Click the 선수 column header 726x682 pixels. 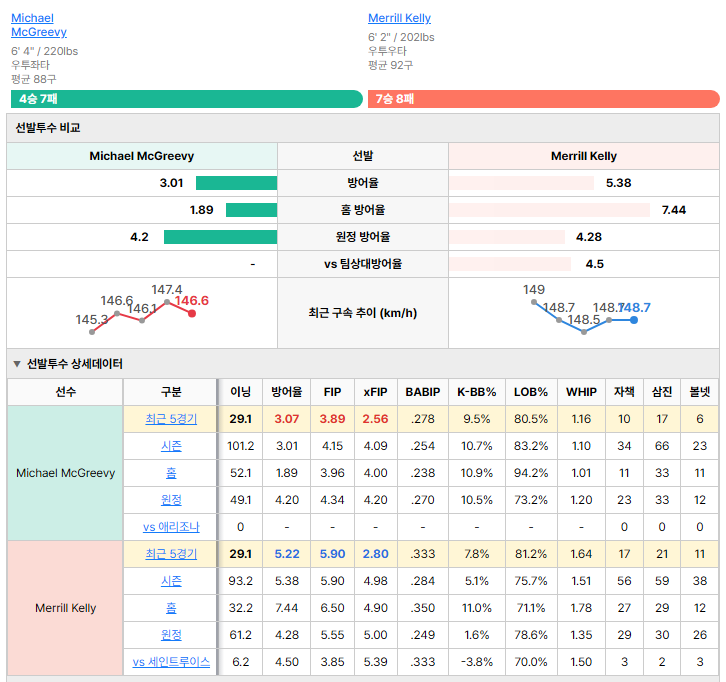65,392
